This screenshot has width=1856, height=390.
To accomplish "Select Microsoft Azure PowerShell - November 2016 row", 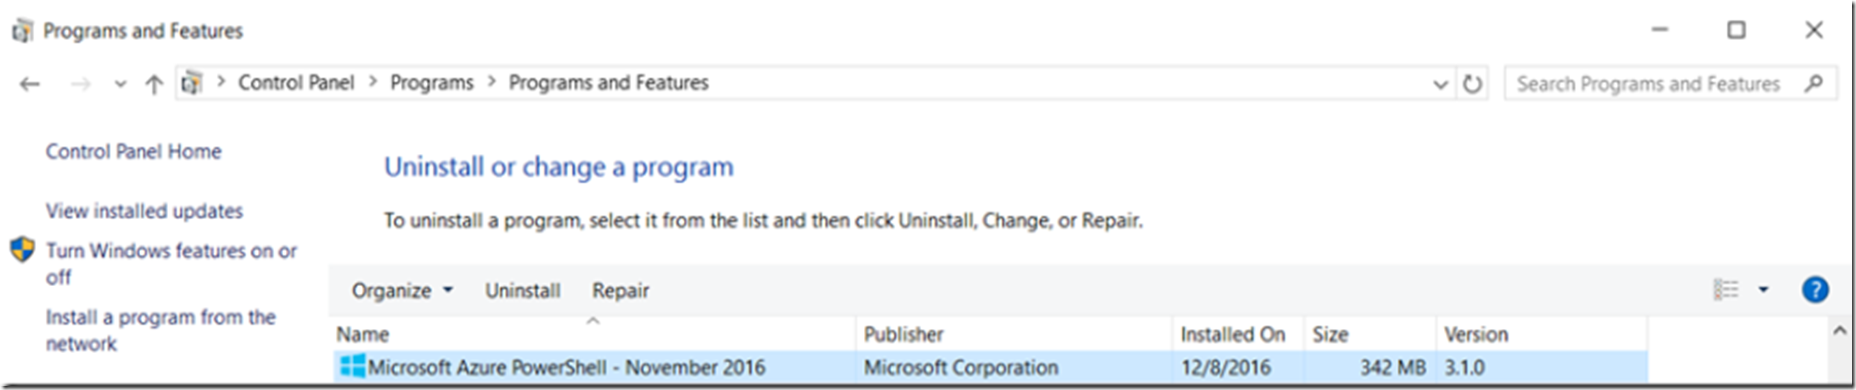I will (990, 367).
